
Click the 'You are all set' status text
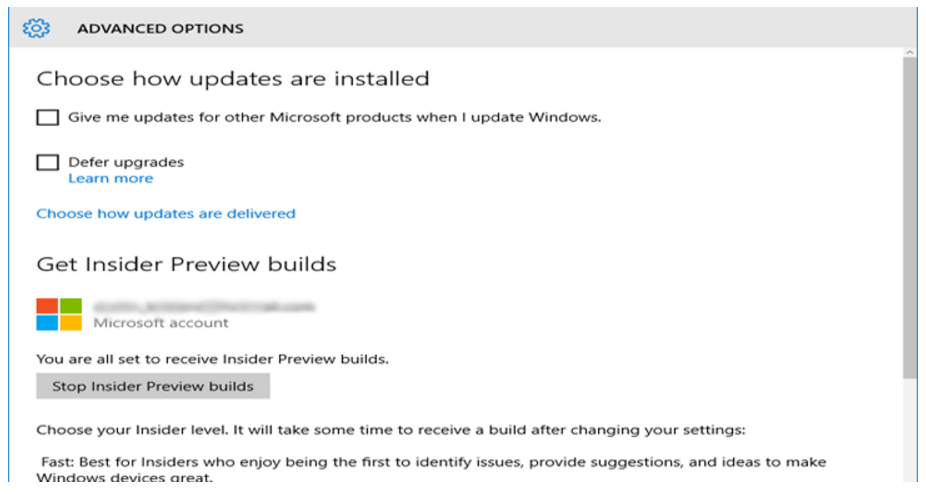pyautogui.click(x=213, y=359)
